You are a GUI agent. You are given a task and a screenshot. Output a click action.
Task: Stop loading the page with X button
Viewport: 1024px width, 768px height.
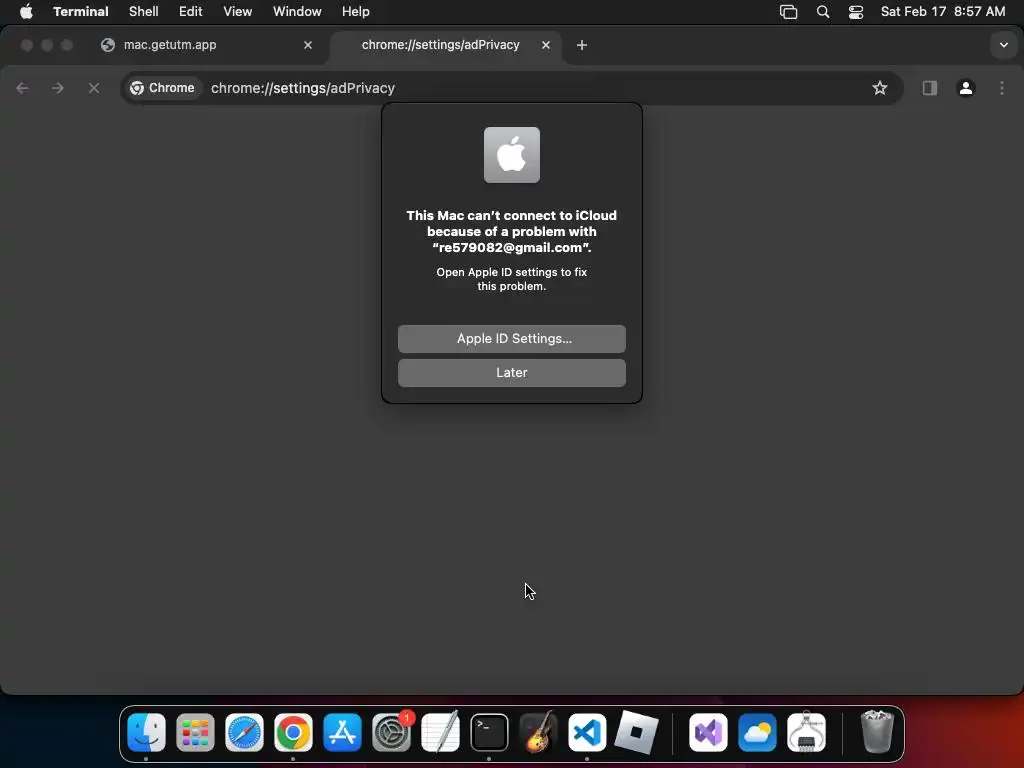point(94,88)
